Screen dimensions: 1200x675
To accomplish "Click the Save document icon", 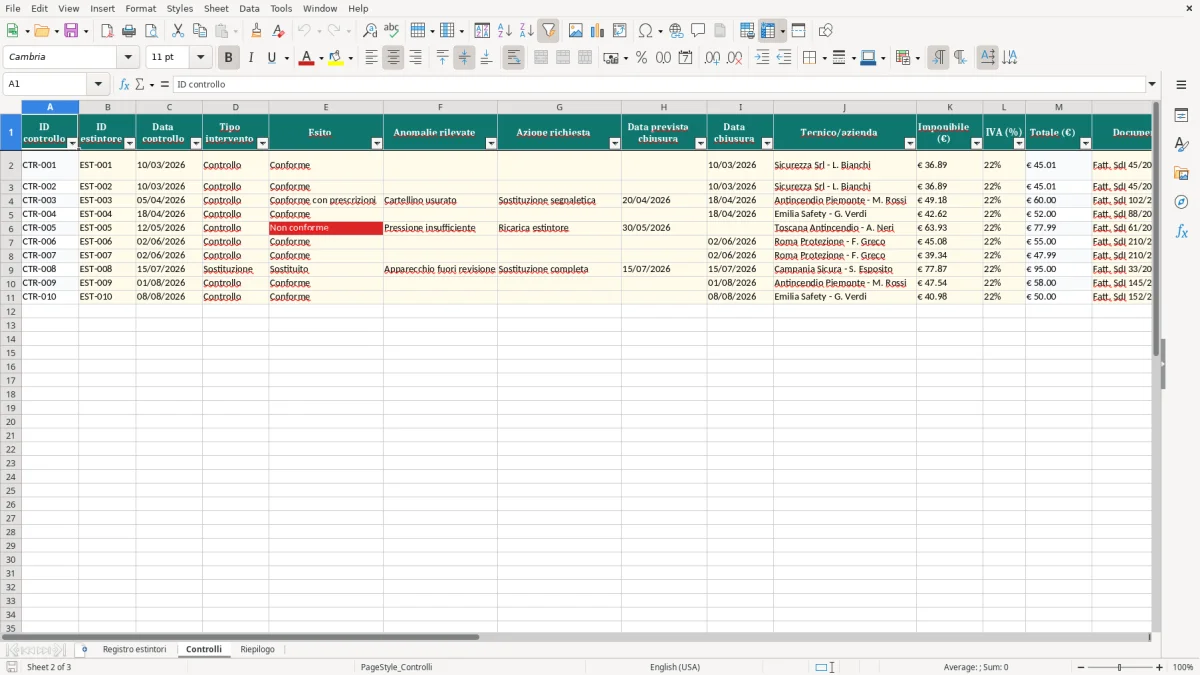I will (71, 31).
